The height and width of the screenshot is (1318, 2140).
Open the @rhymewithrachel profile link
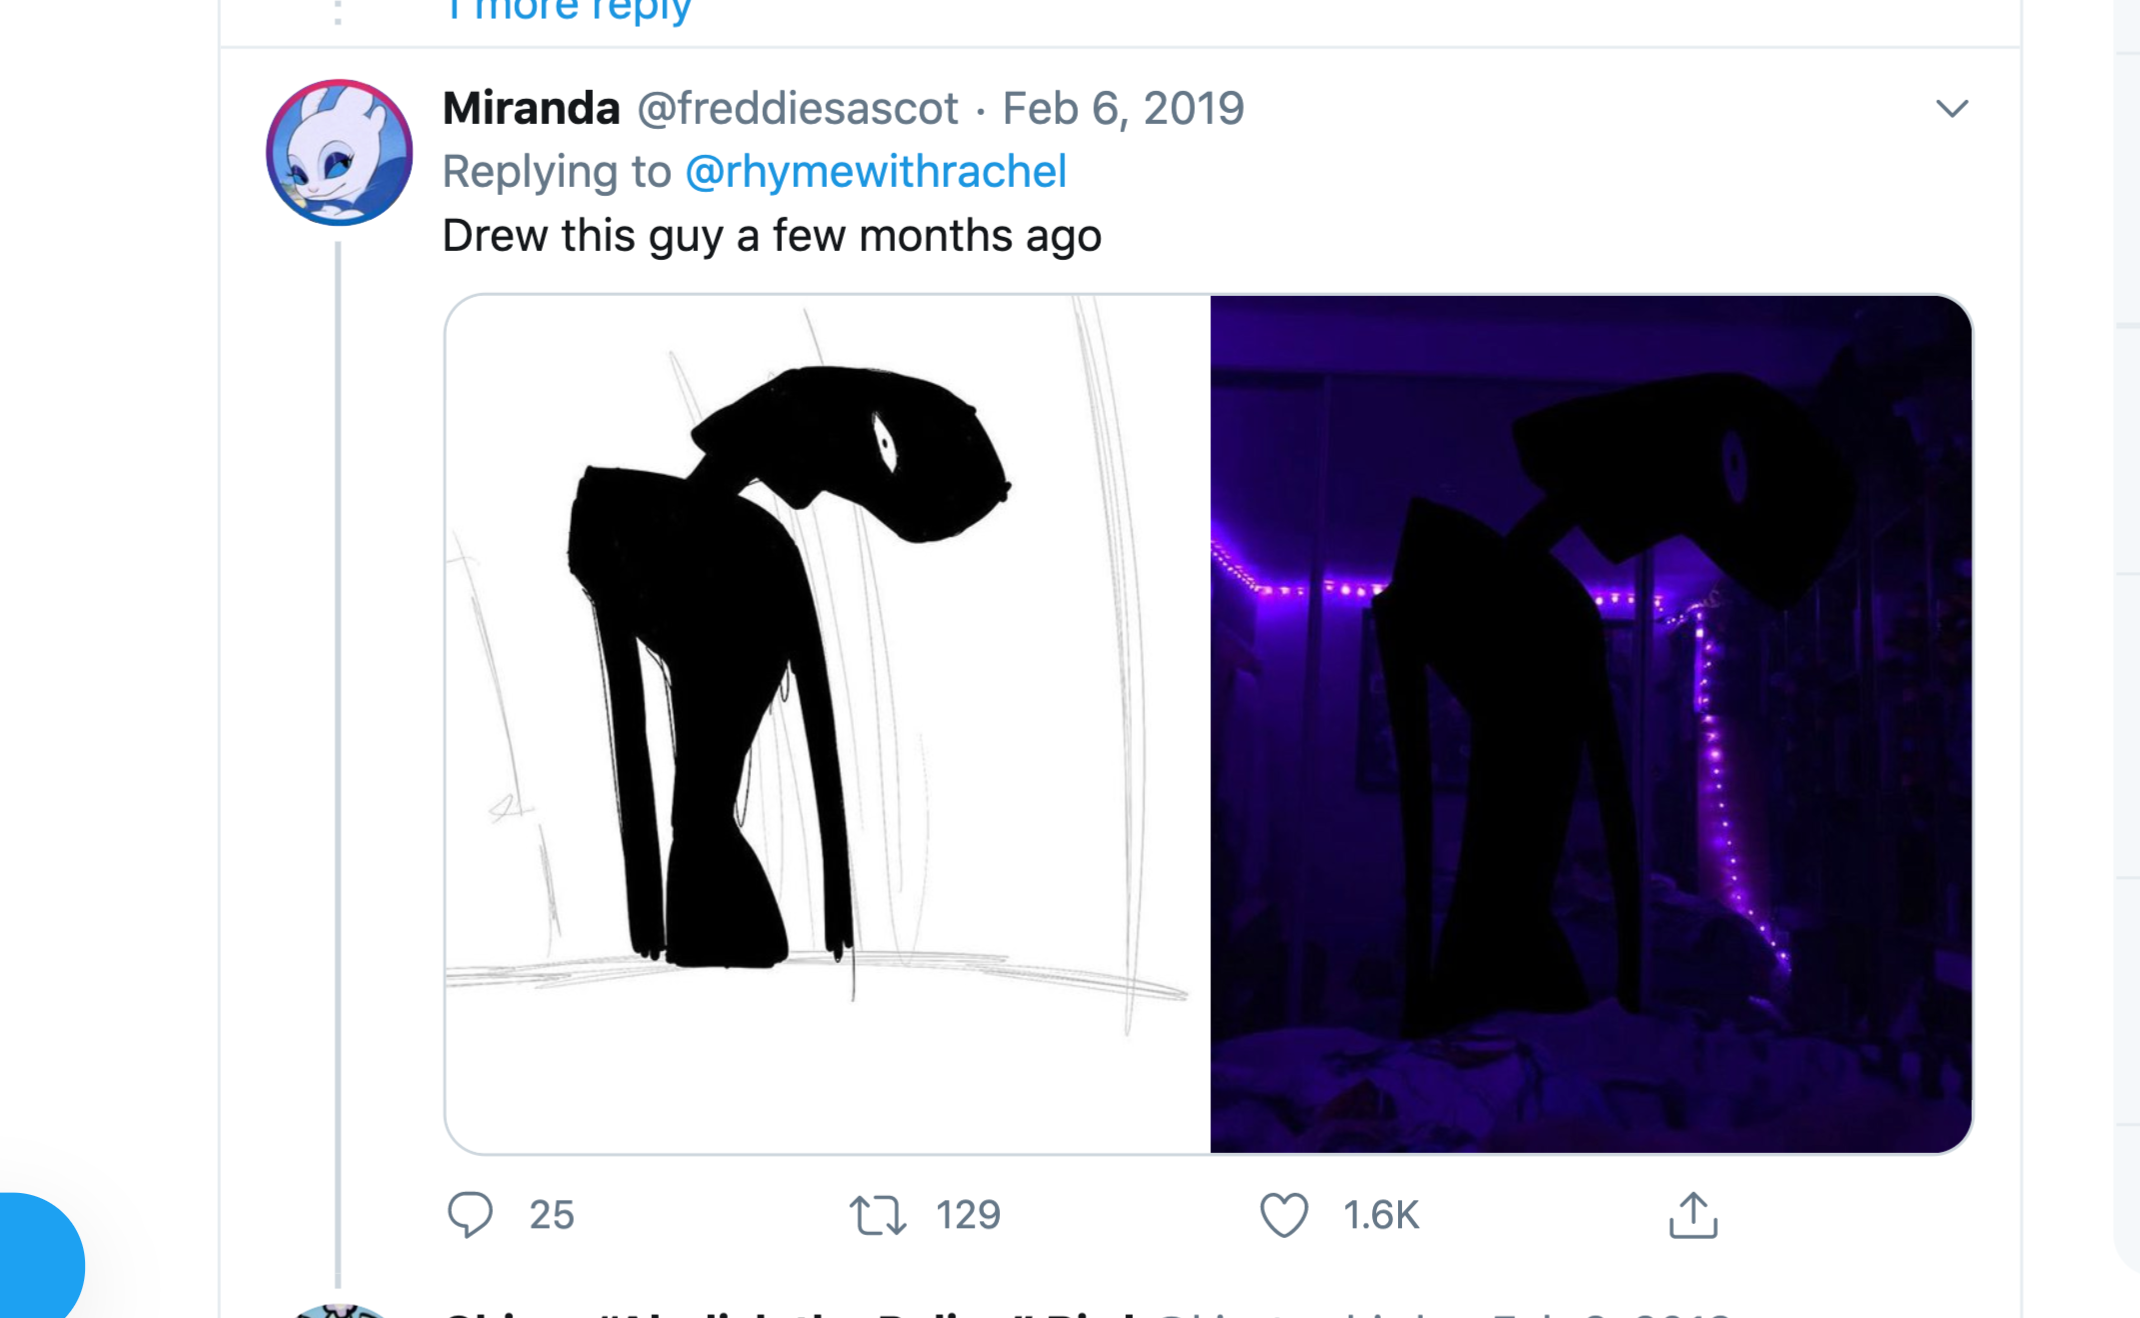coord(875,171)
